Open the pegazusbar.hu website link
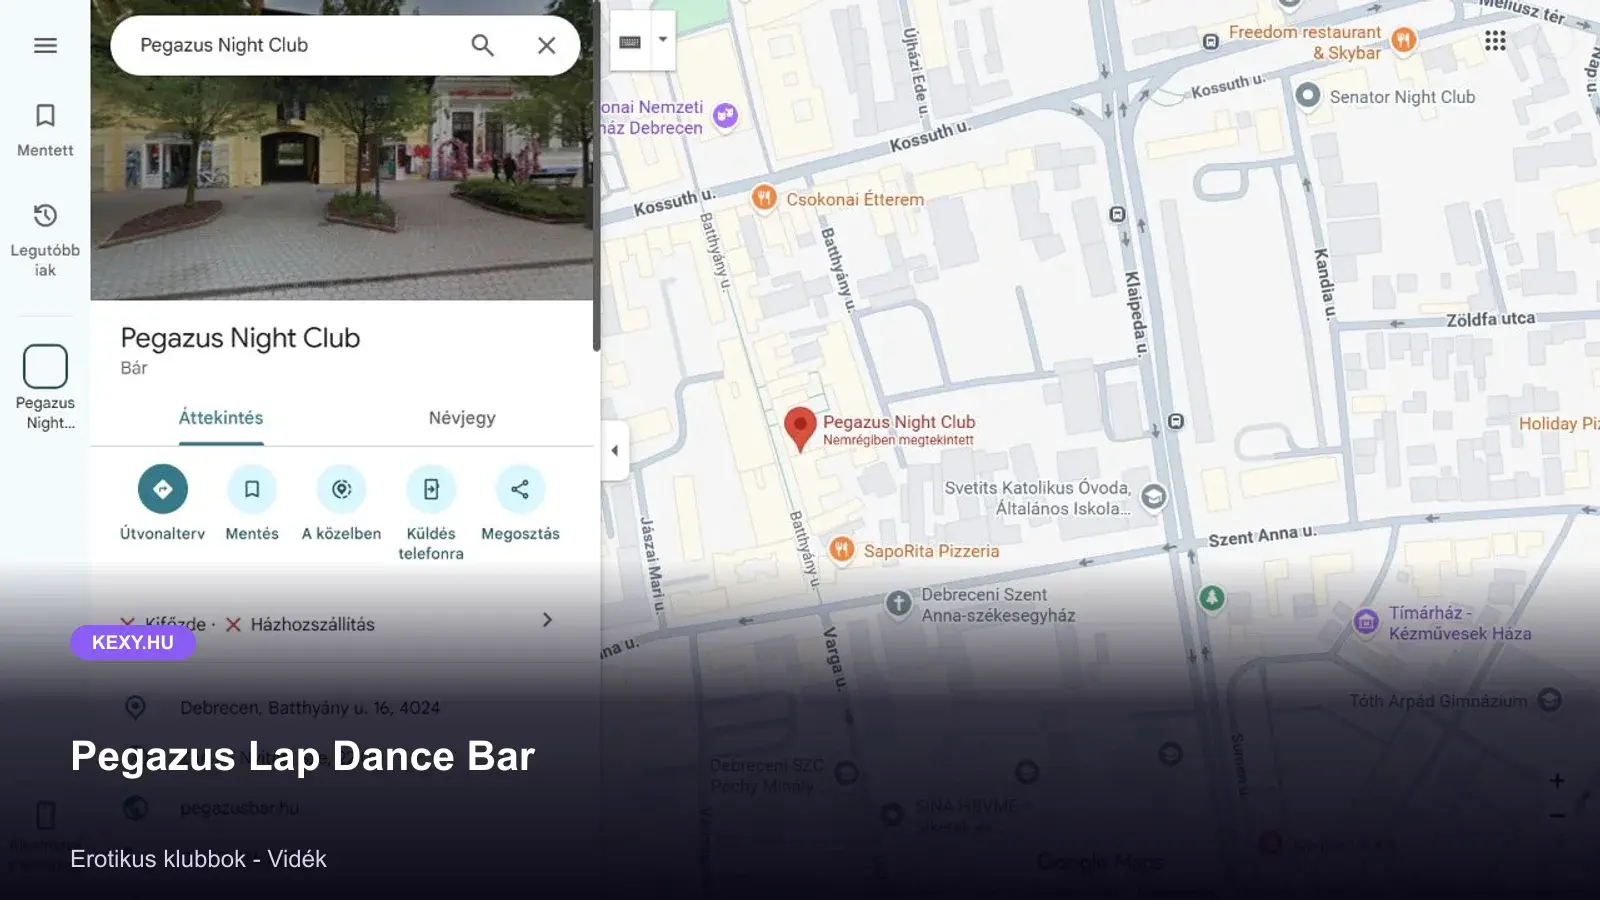Image resolution: width=1600 pixels, height=900 pixels. tap(240, 808)
